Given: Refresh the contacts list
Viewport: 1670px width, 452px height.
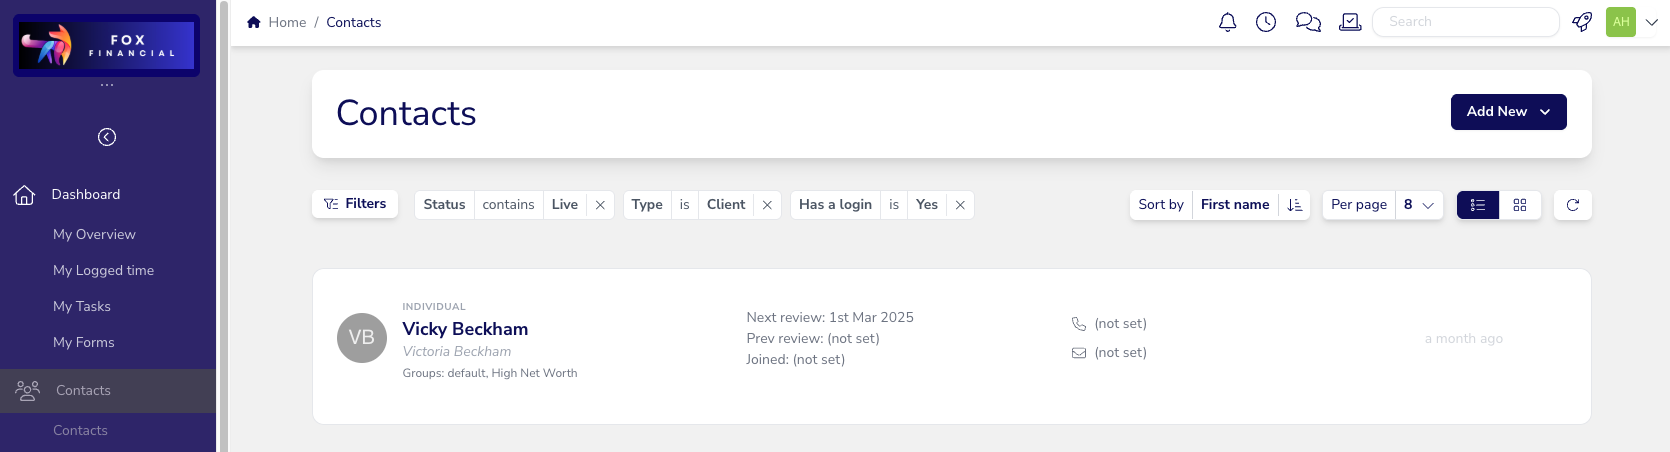Looking at the screenshot, I should coord(1572,205).
